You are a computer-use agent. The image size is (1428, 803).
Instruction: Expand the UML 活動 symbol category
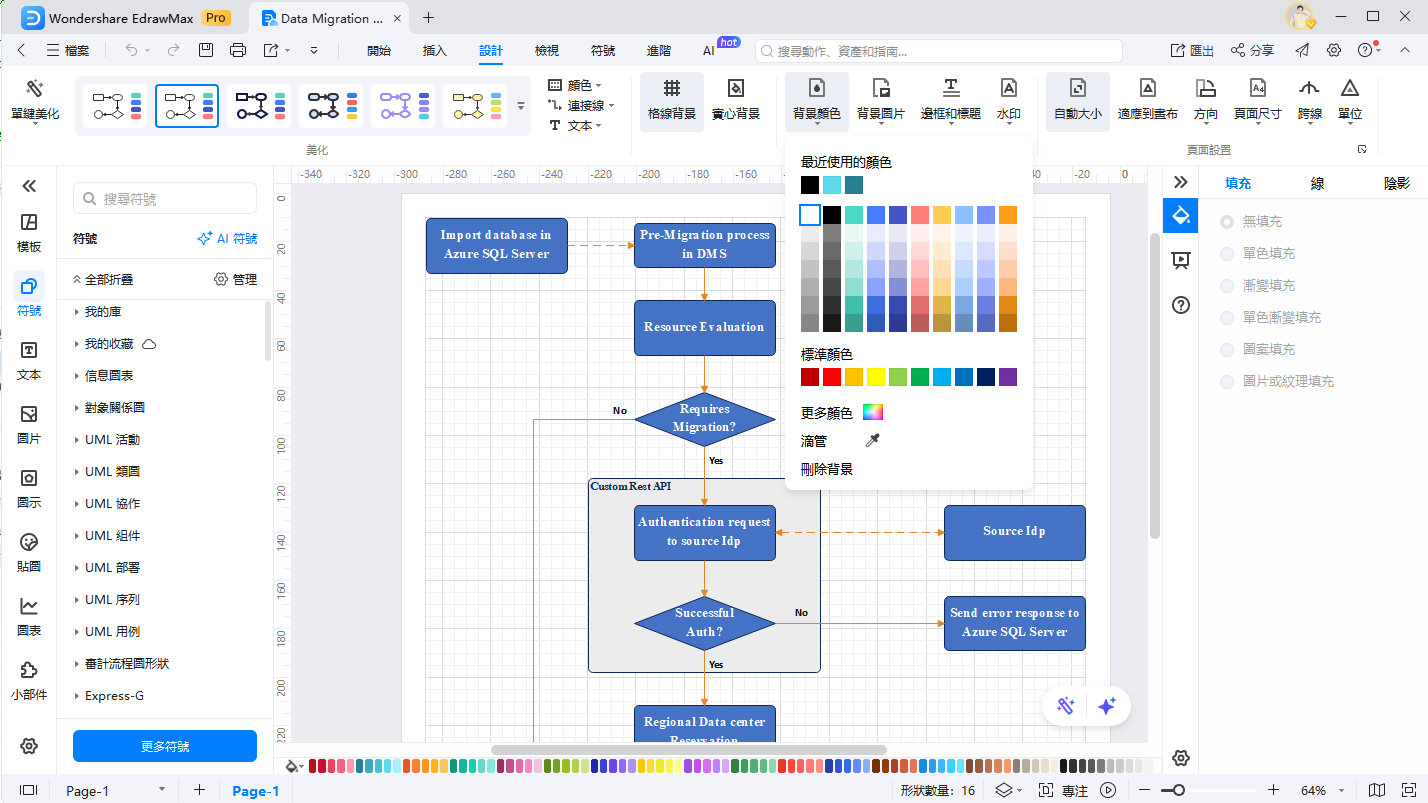tap(112, 440)
